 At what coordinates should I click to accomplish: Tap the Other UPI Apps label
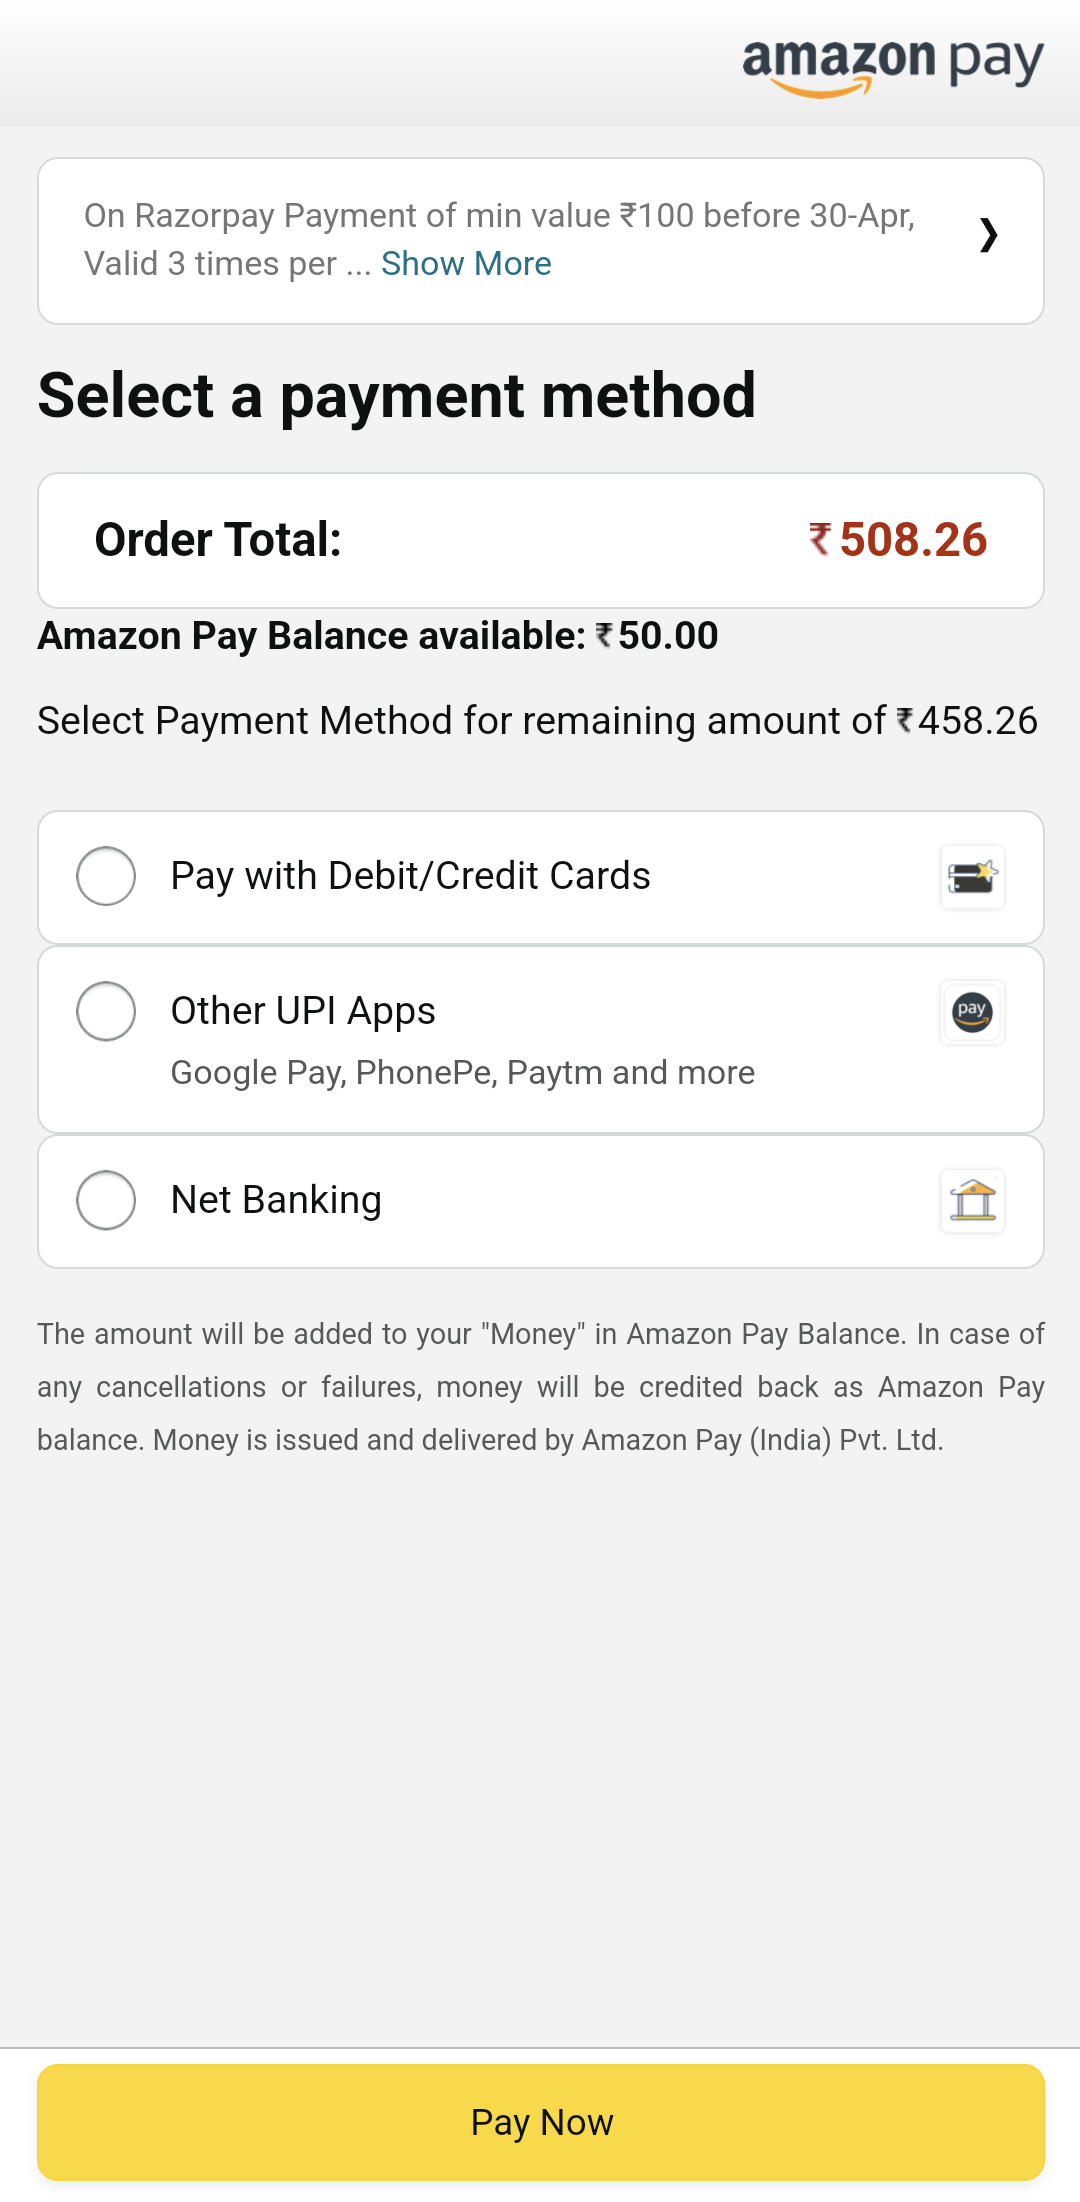(x=303, y=1011)
